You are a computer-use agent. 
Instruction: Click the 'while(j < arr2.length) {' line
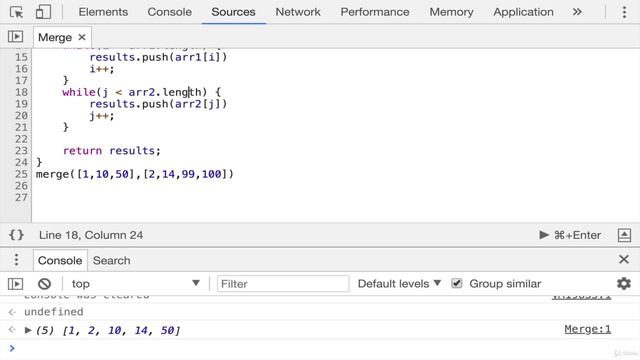pos(141,92)
